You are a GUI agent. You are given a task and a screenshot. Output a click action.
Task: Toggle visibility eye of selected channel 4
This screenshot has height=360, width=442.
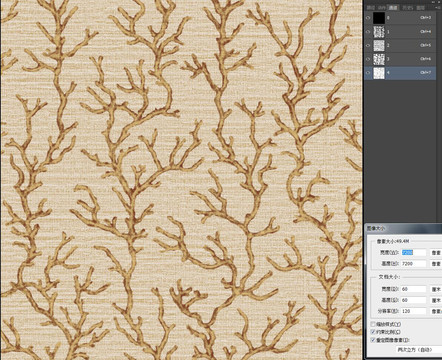coord(368,73)
